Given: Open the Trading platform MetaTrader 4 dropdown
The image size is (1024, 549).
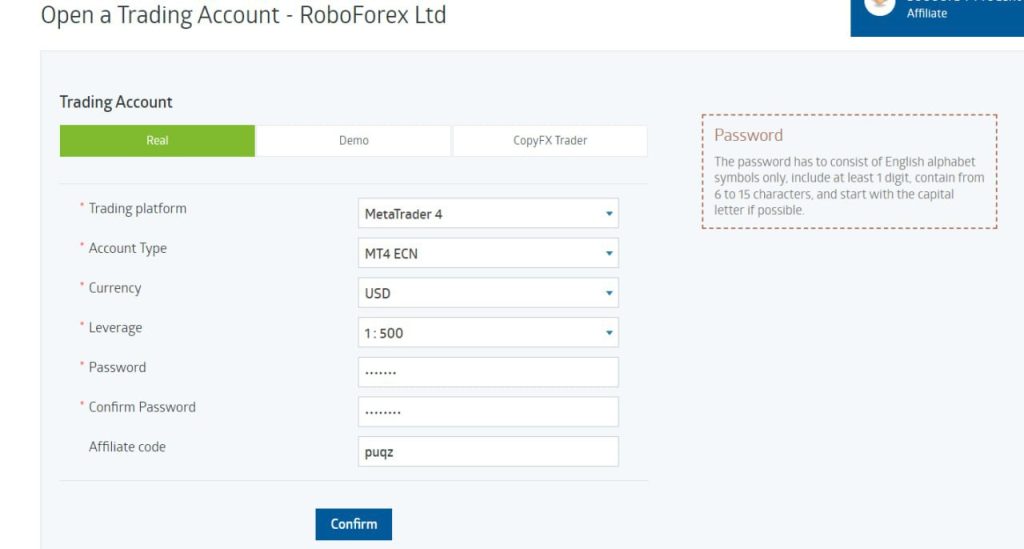Looking at the screenshot, I should [x=488, y=213].
